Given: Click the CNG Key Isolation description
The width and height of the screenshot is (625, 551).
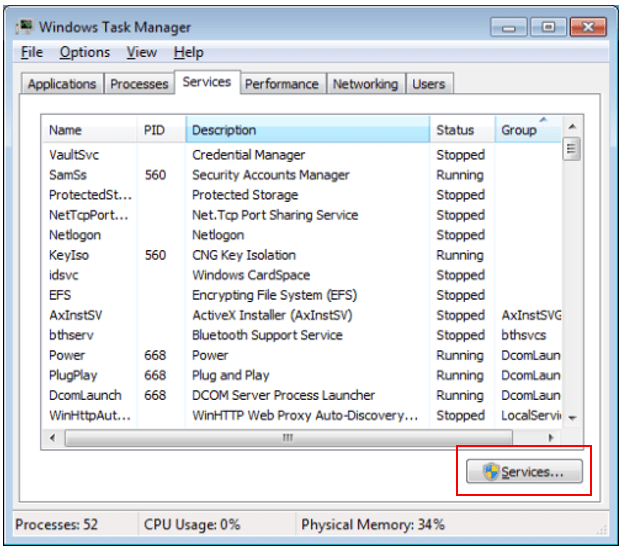Looking at the screenshot, I should 244,255.
